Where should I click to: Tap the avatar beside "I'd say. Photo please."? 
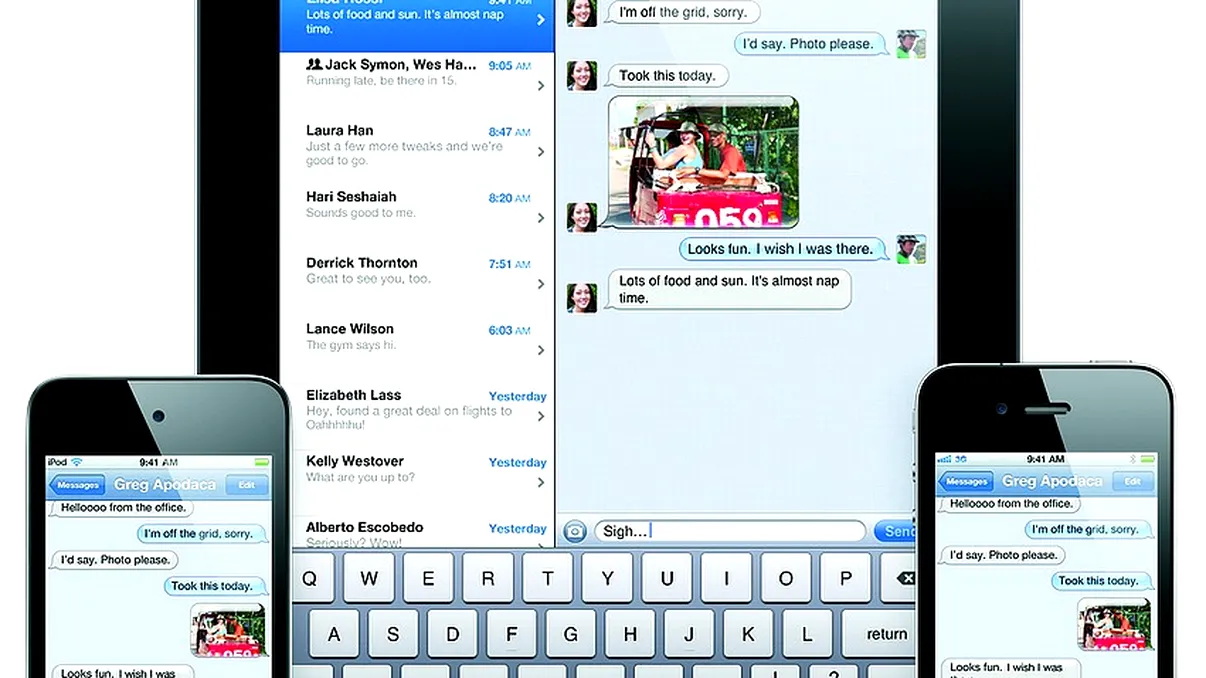910,44
